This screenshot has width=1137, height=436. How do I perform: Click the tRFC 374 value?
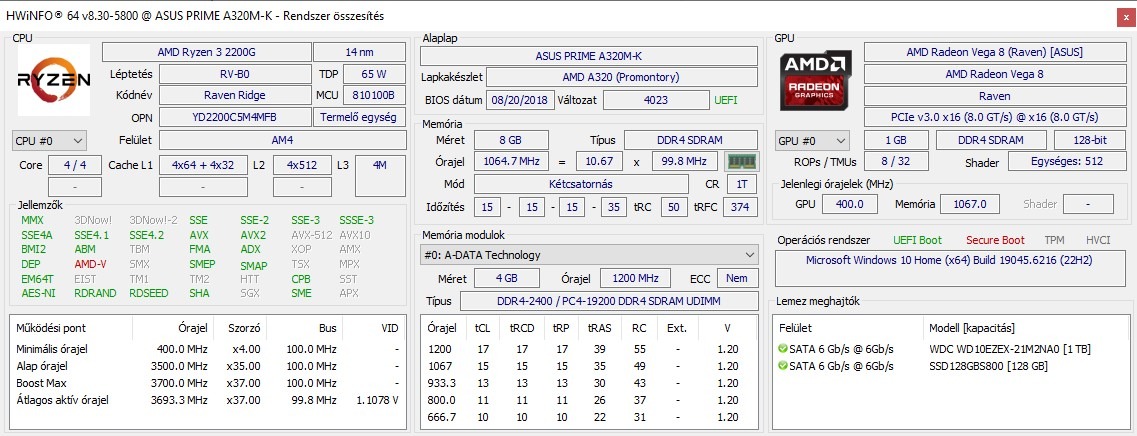point(740,207)
